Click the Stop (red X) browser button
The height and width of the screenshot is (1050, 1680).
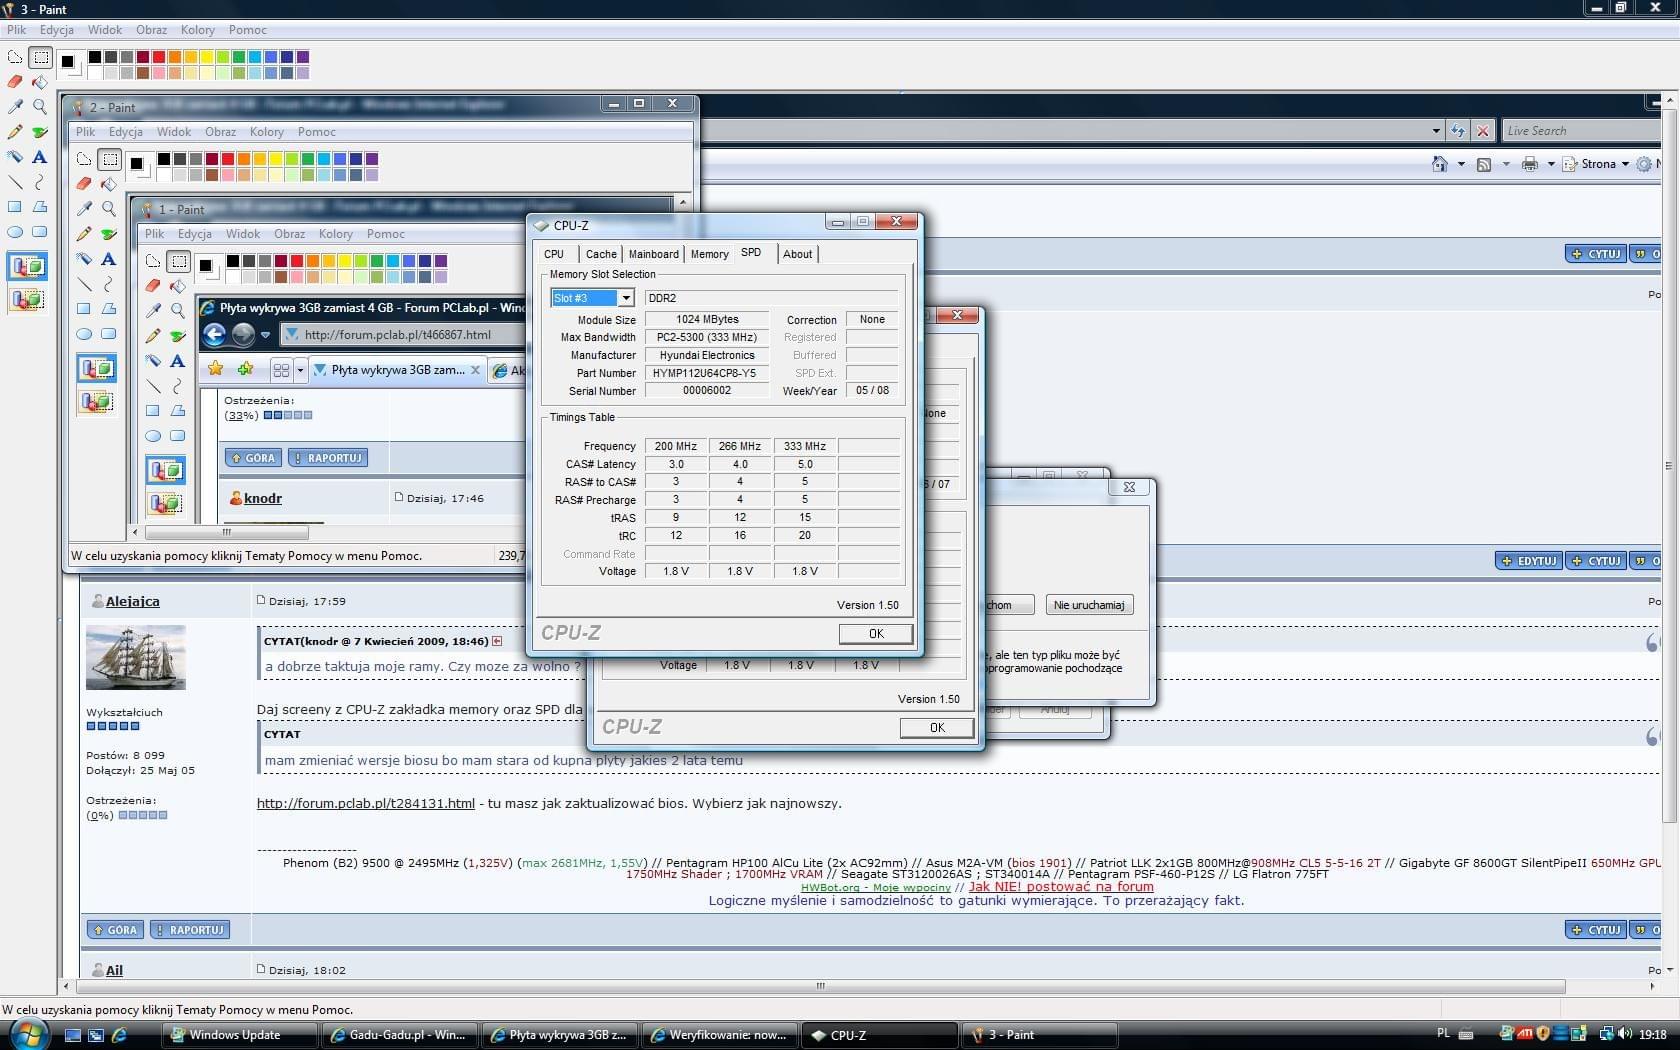1483,130
